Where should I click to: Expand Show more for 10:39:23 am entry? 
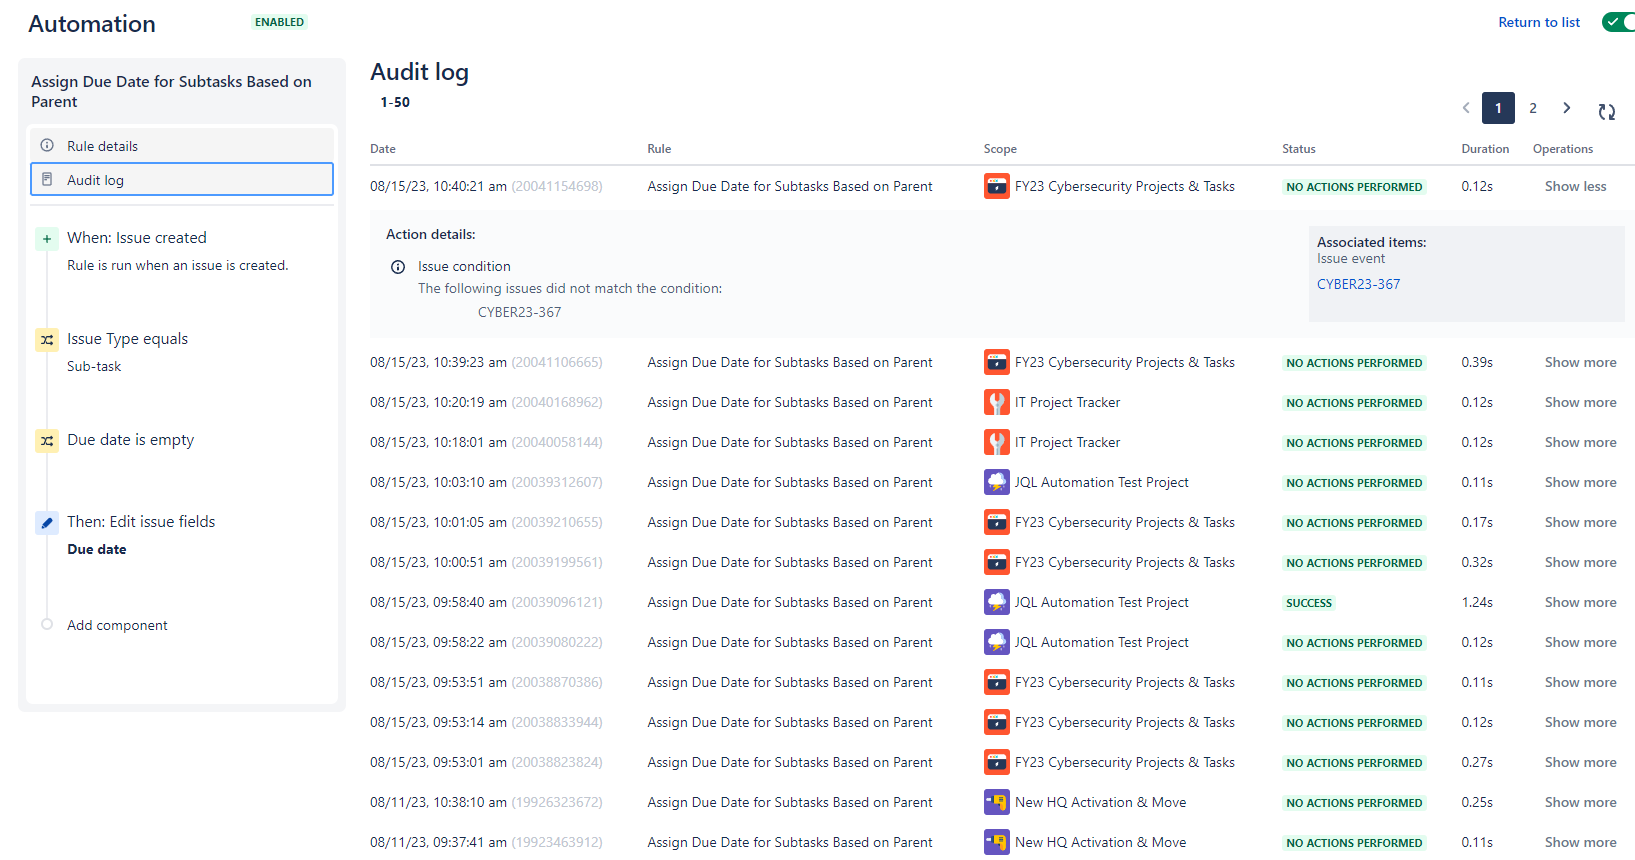[x=1580, y=362]
